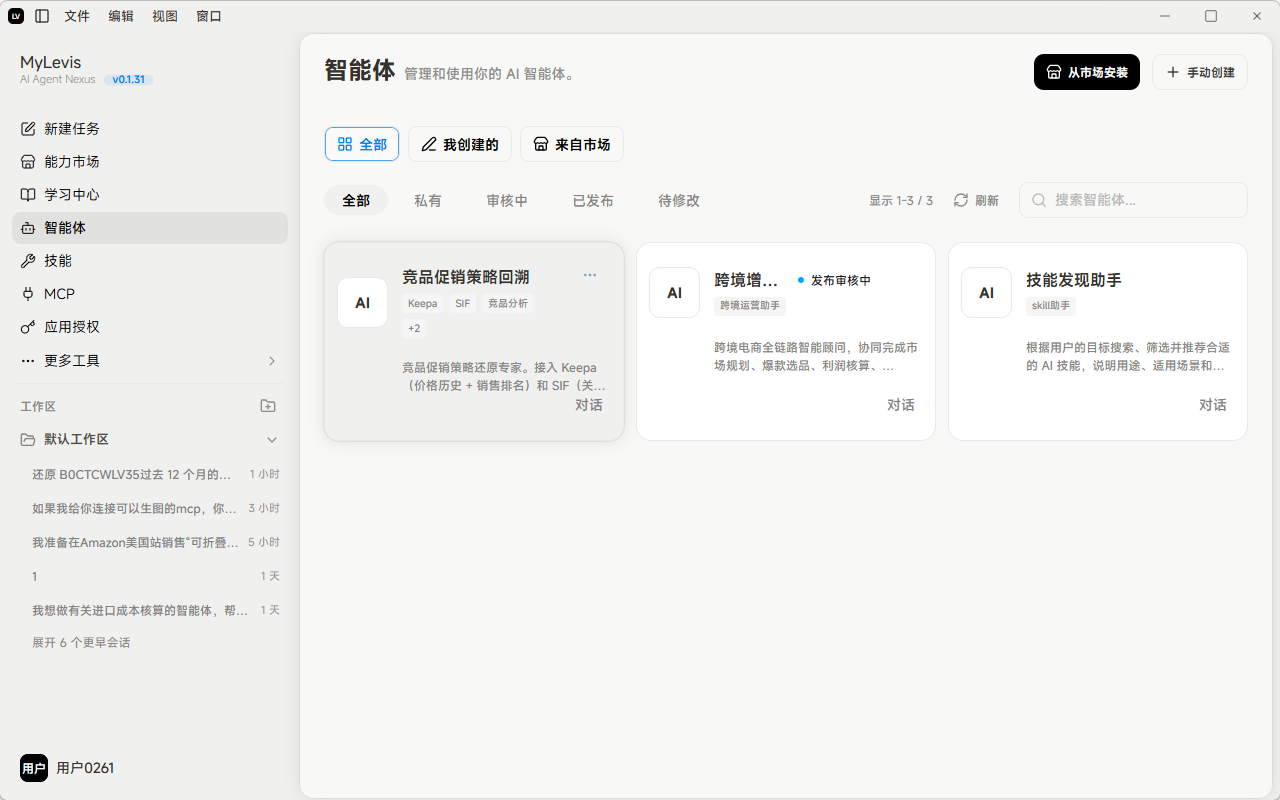Open conversation 如果我给你连接可以生图的mcp
Viewport: 1280px width, 800px height.
coord(155,508)
